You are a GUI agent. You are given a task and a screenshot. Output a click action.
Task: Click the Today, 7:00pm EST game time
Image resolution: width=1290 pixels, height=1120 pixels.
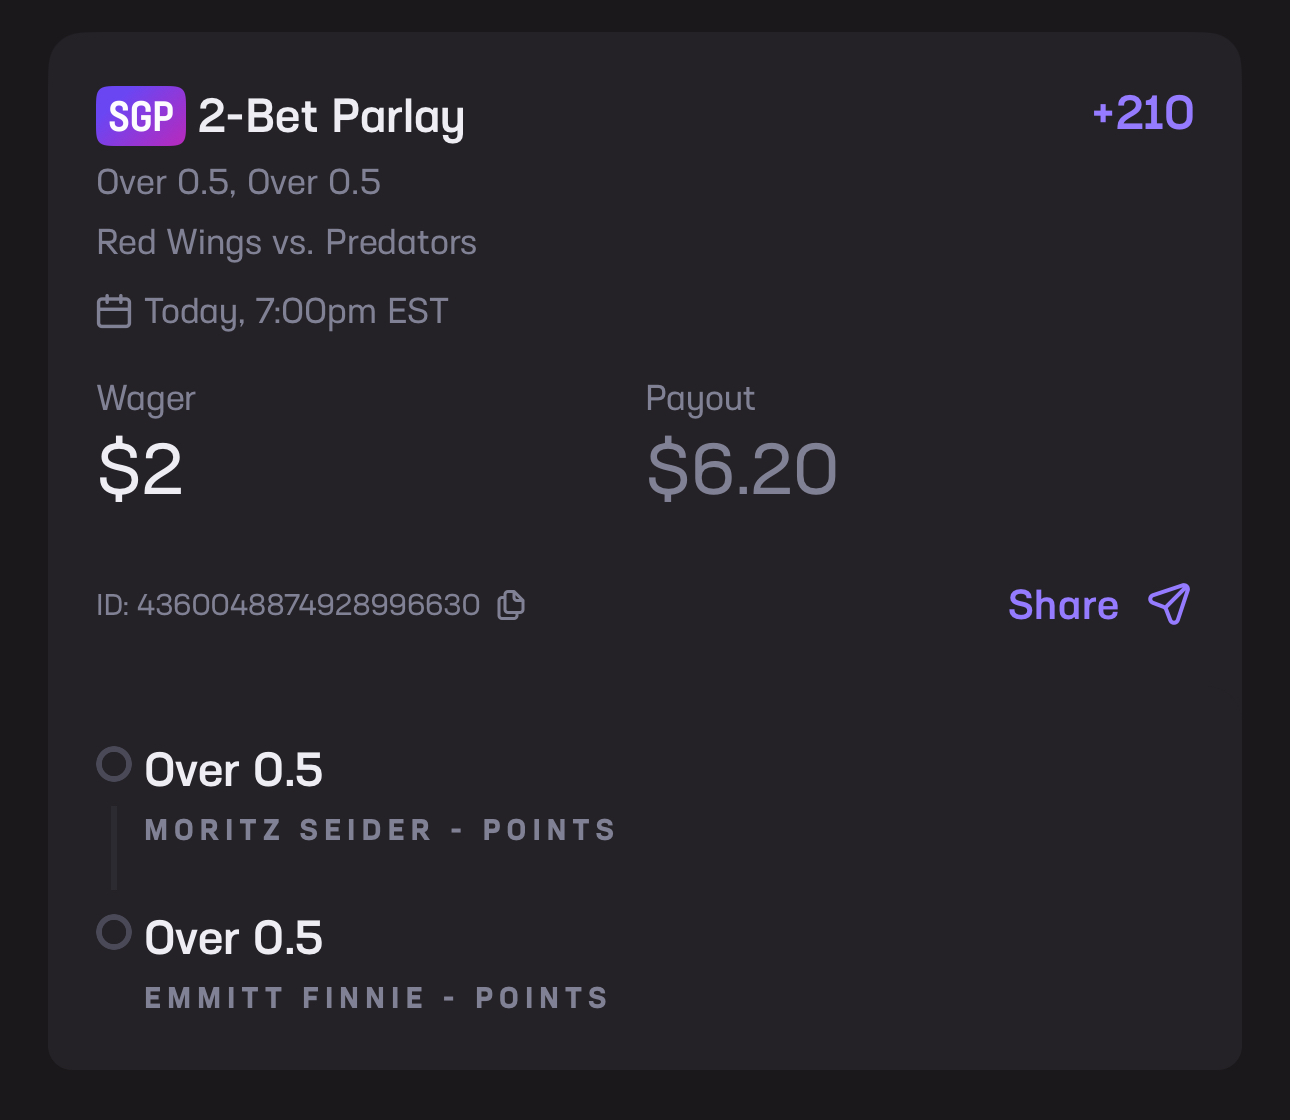(296, 311)
